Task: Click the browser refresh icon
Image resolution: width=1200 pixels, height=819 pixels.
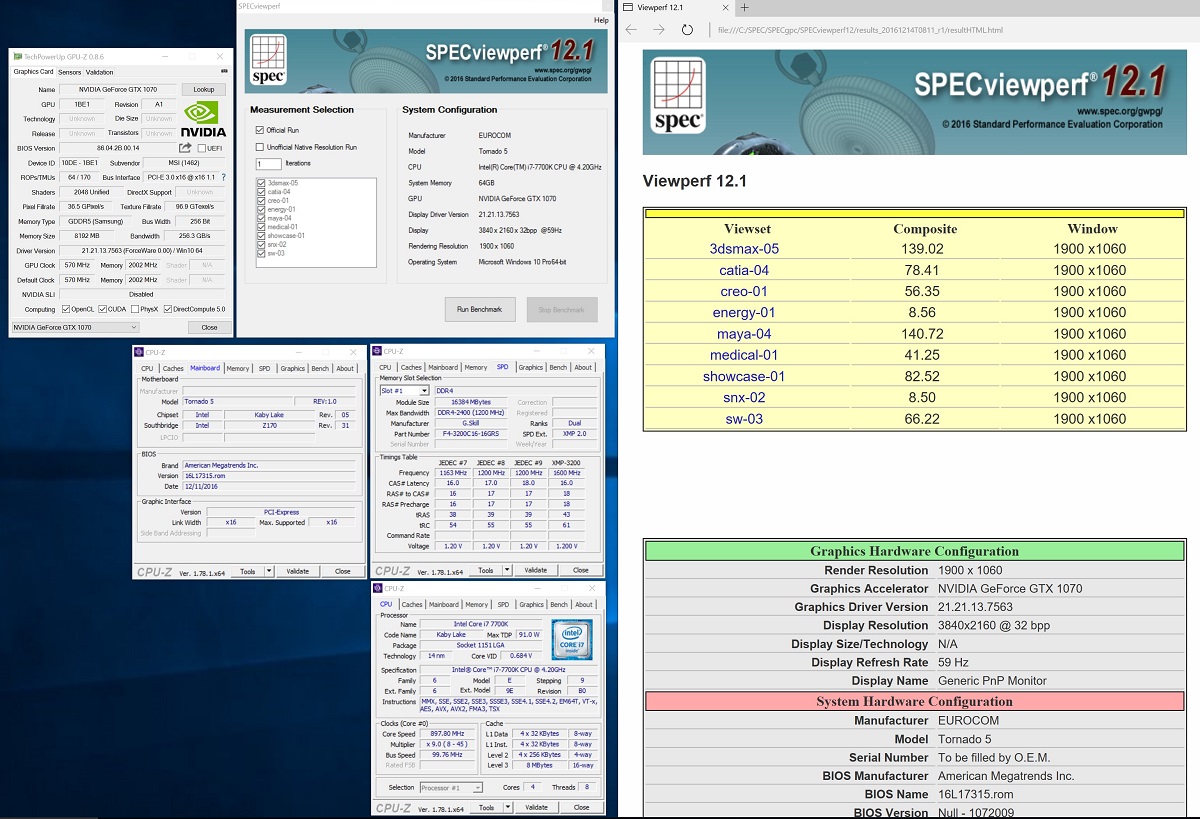Action: pyautogui.click(x=687, y=30)
